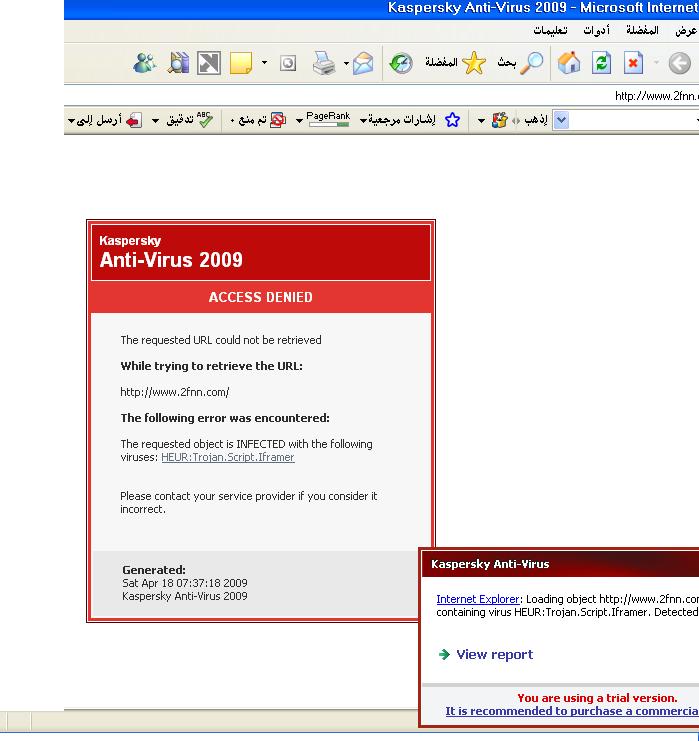Open the Help (تعليمات) menu
The image size is (699, 741).
548,31
